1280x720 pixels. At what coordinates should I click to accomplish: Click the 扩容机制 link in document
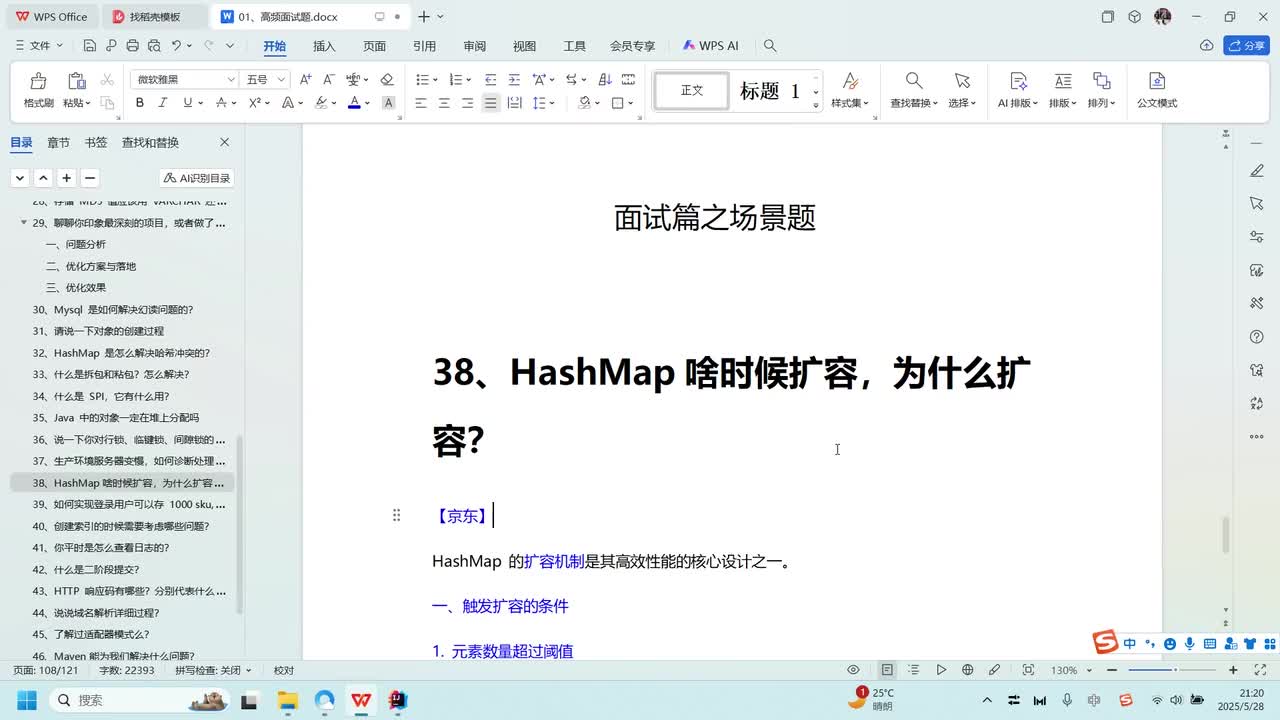tap(554, 562)
